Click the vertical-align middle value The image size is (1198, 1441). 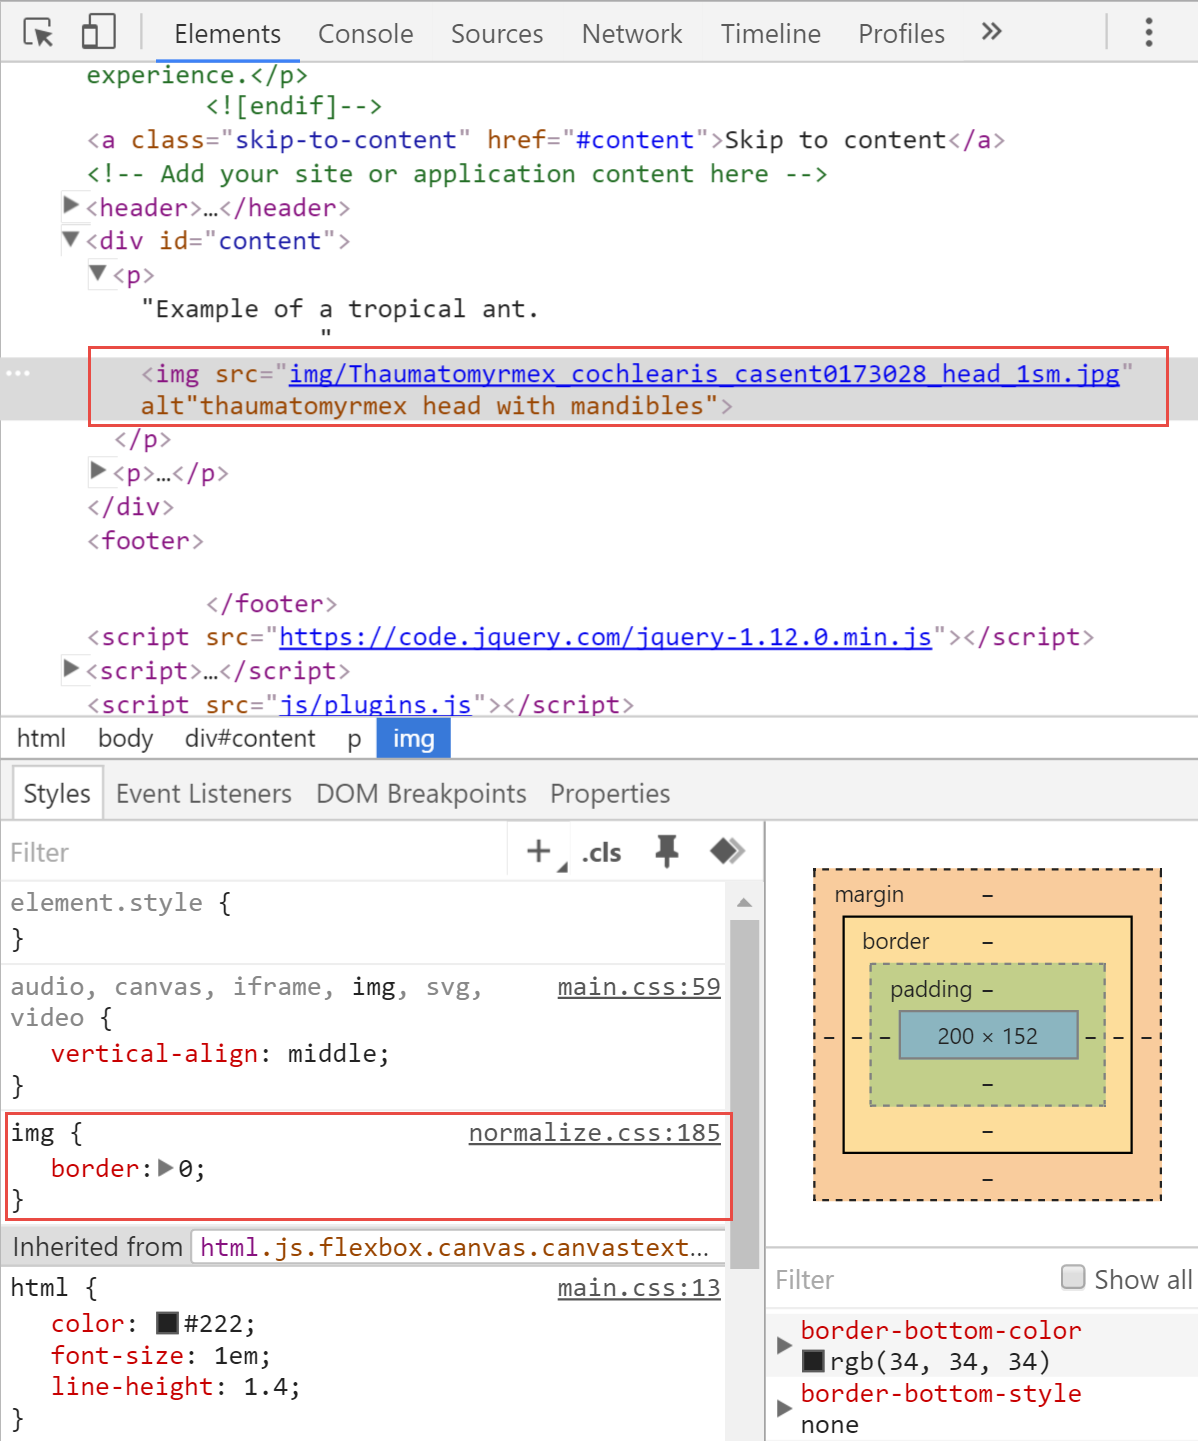point(332,1054)
